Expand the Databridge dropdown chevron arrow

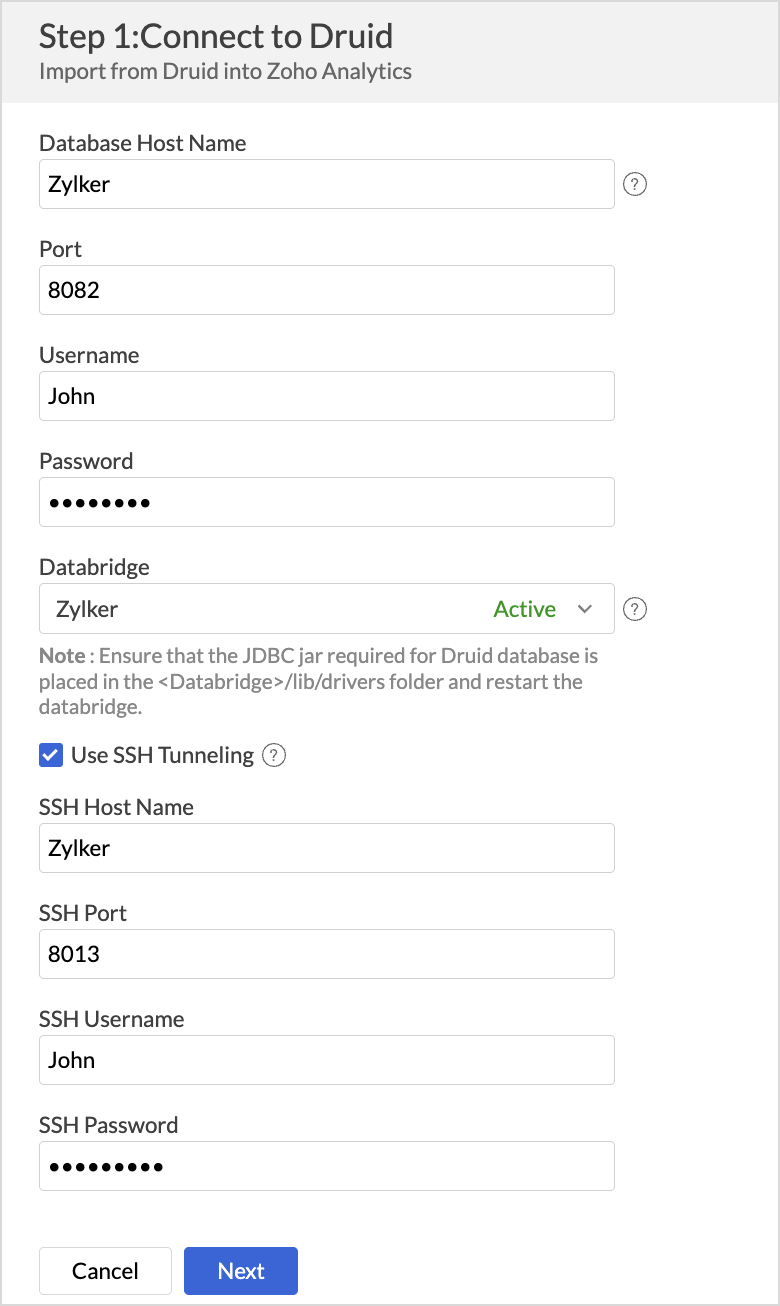[585, 609]
